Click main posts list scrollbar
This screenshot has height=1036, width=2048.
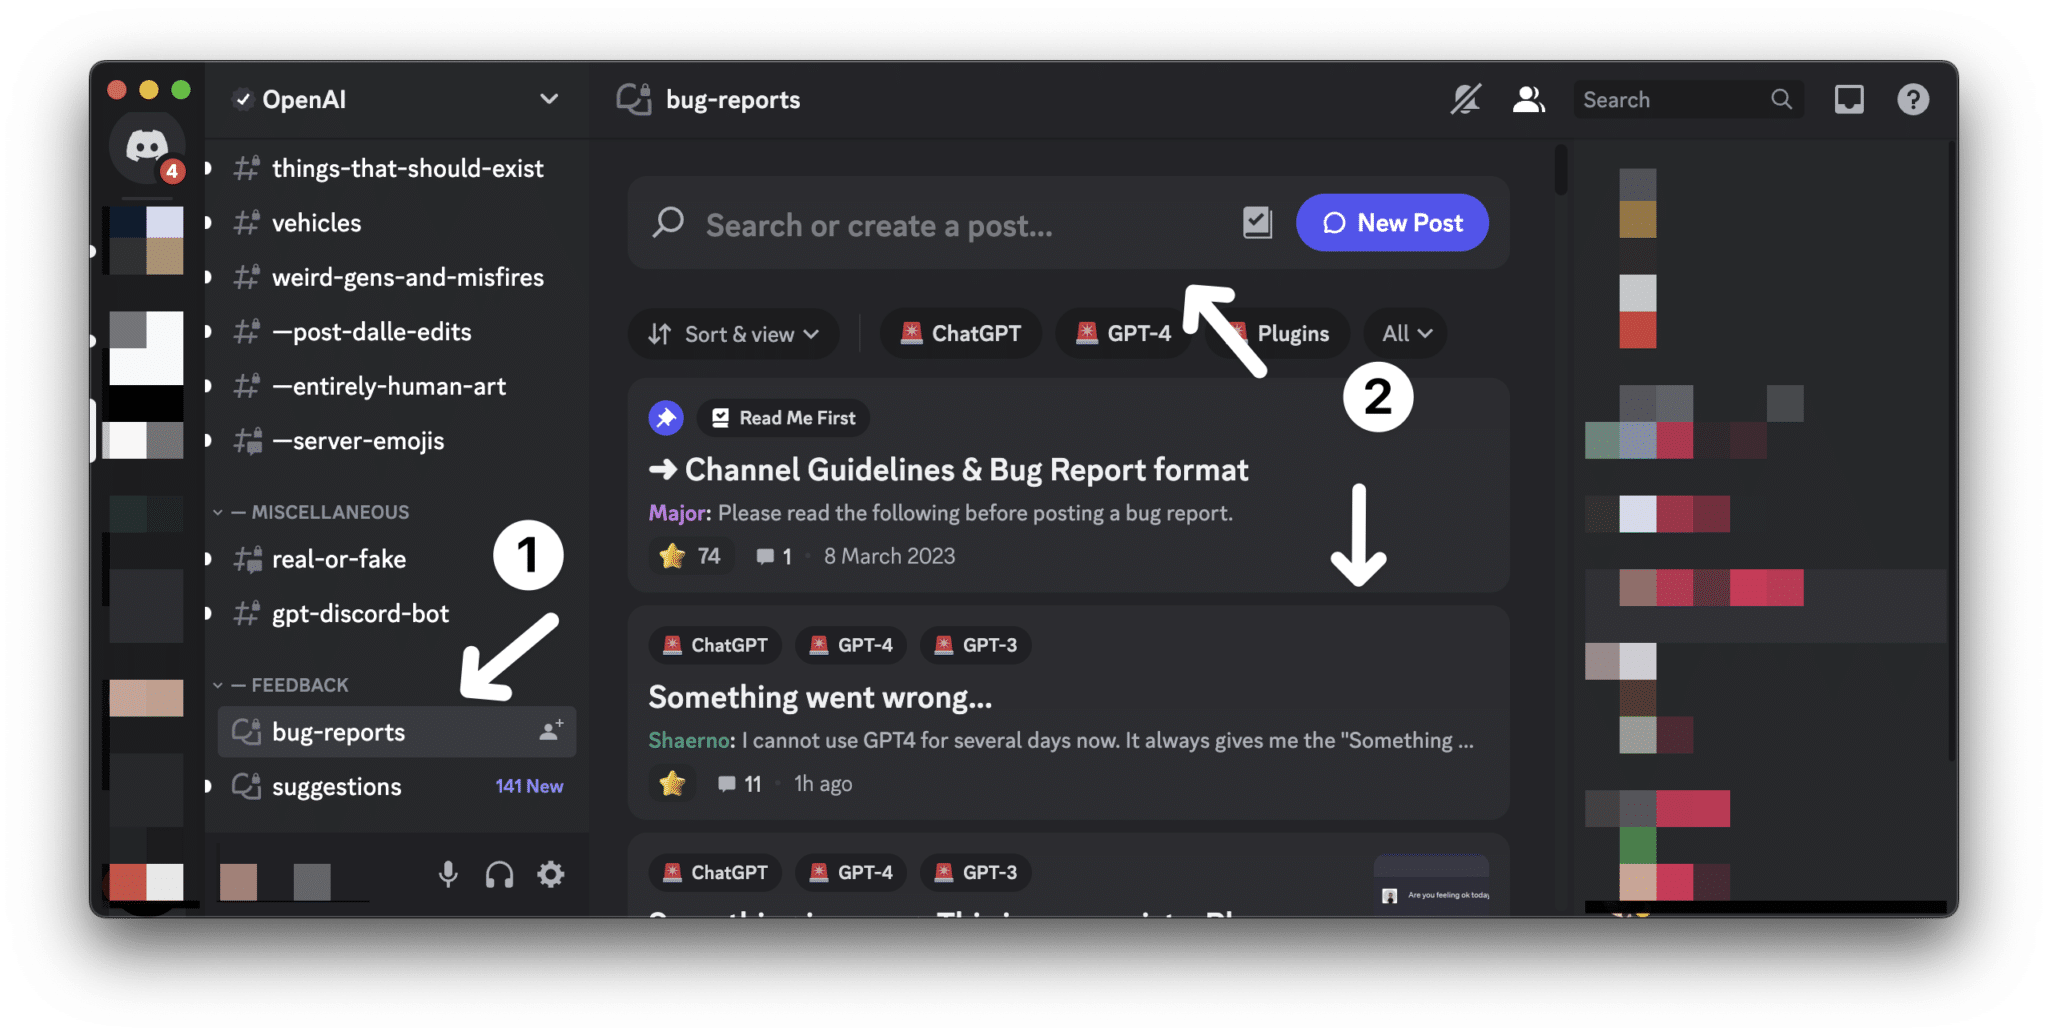1561,170
